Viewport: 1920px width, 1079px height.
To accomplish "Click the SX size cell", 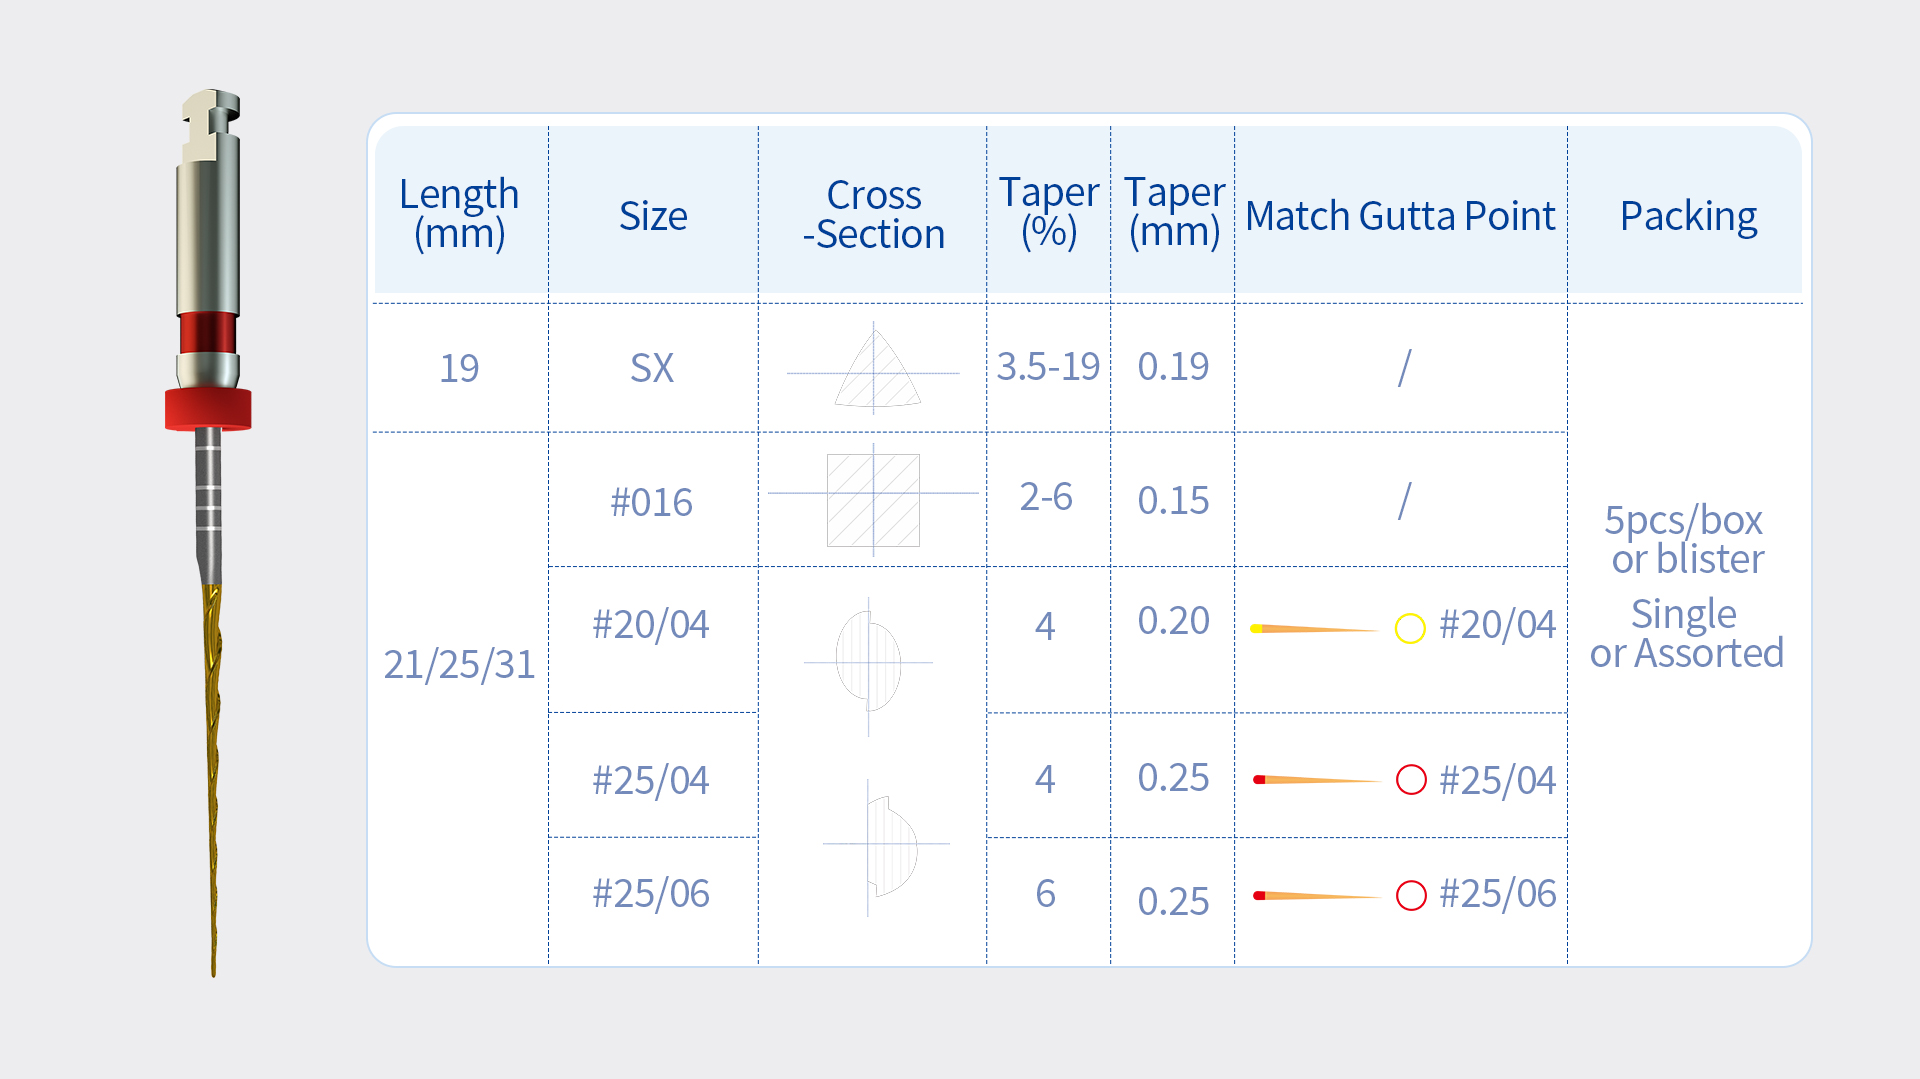I will pos(652,368).
